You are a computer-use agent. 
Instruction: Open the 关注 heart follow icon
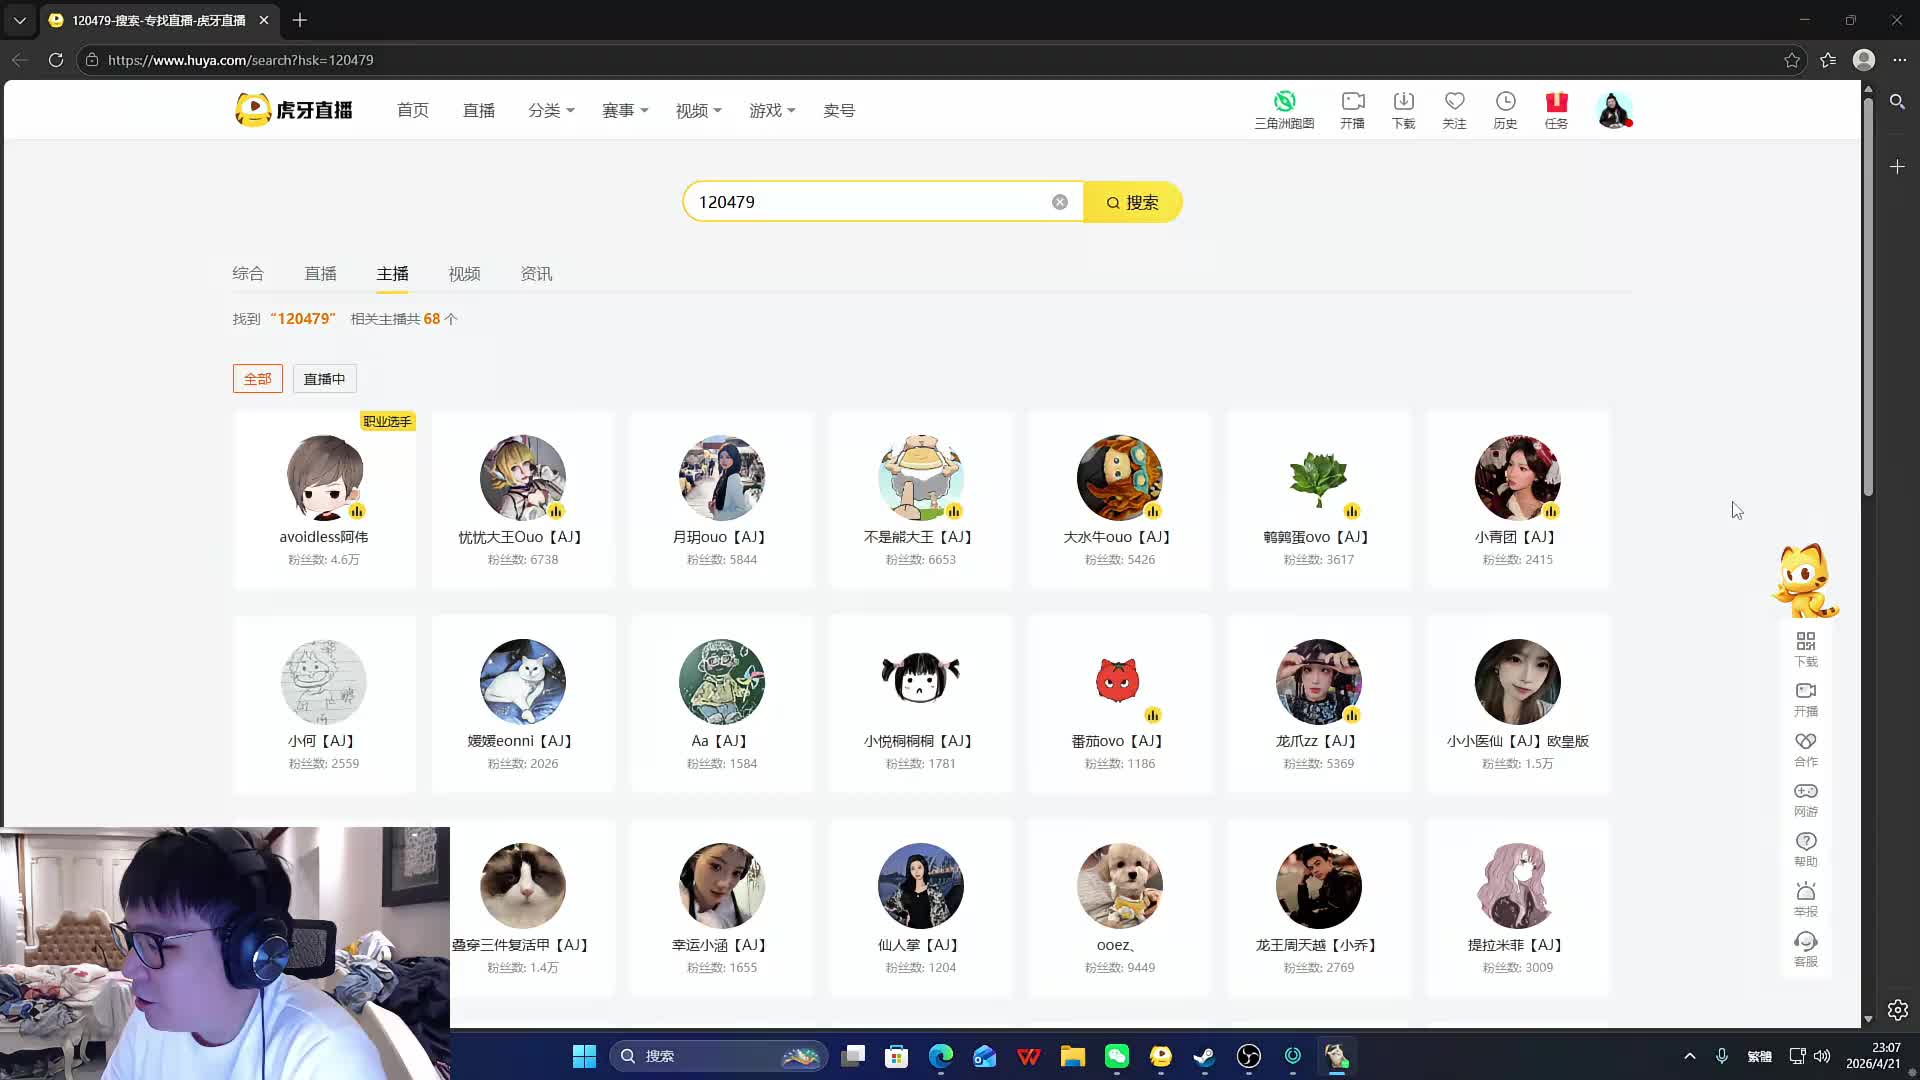click(1454, 109)
